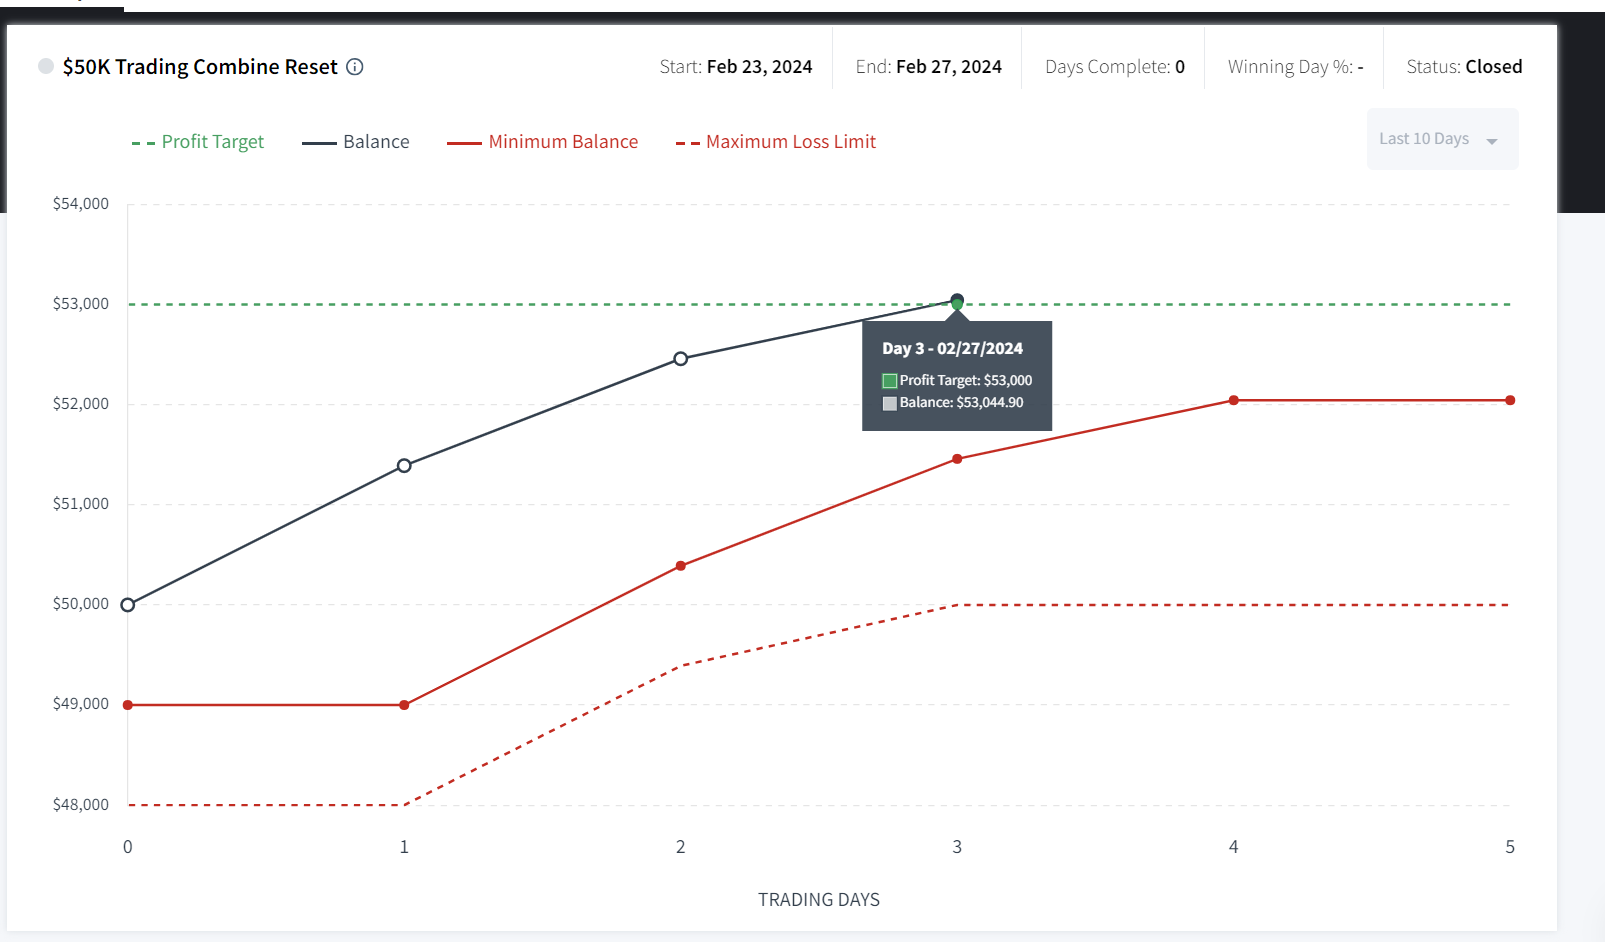Hide the Maximum Loss Limit series
Screen dimensions: 1605x942
(x=776, y=142)
